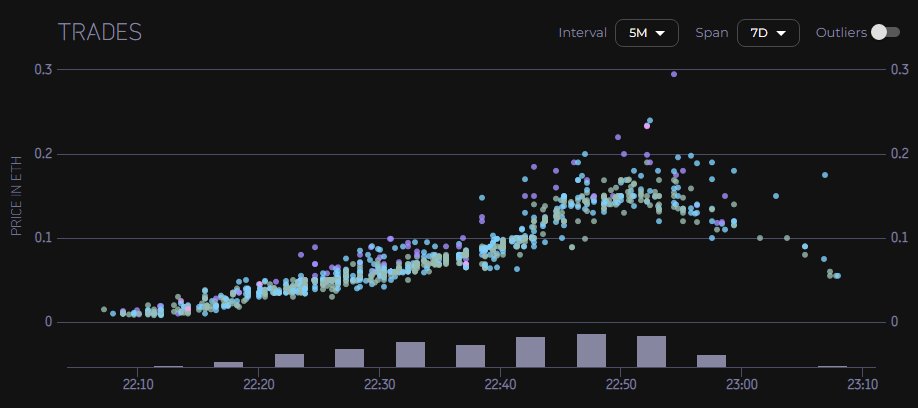
Task: Open the Interval 5M dropdown
Action: (x=646, y=33)
